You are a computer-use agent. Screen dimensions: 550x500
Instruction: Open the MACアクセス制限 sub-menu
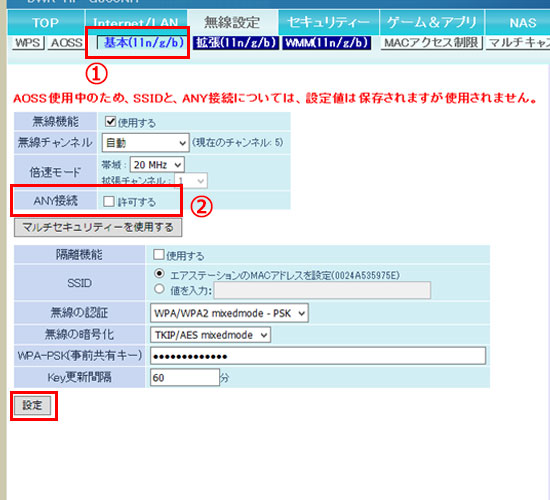pos(431,43)
